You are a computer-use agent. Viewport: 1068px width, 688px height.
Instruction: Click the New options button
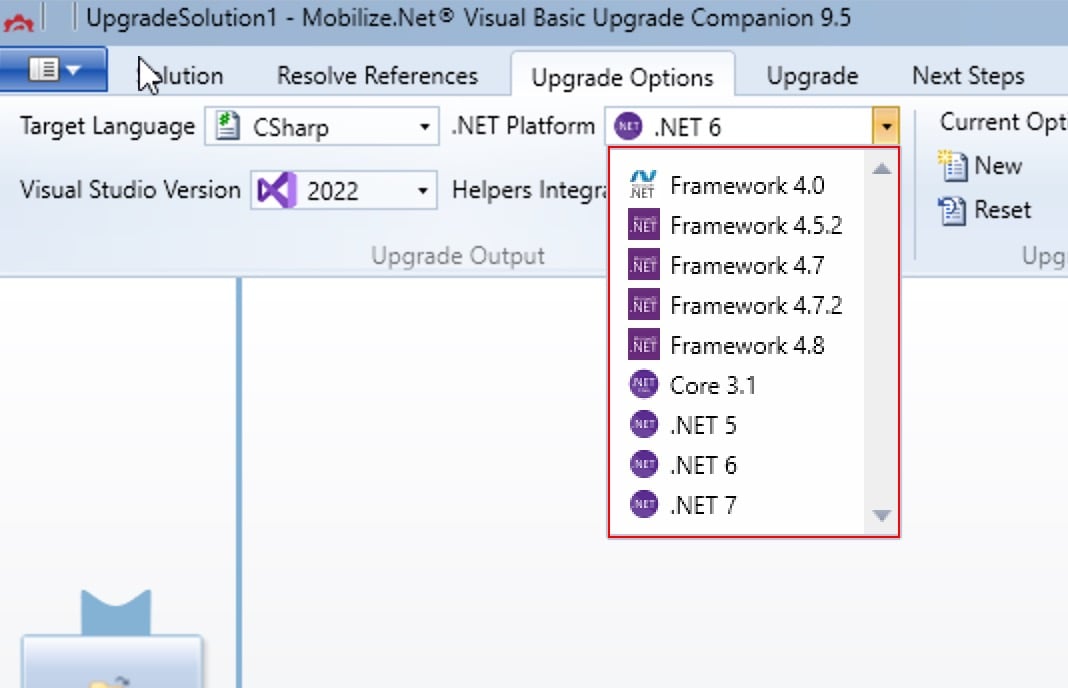click(981, 165)
